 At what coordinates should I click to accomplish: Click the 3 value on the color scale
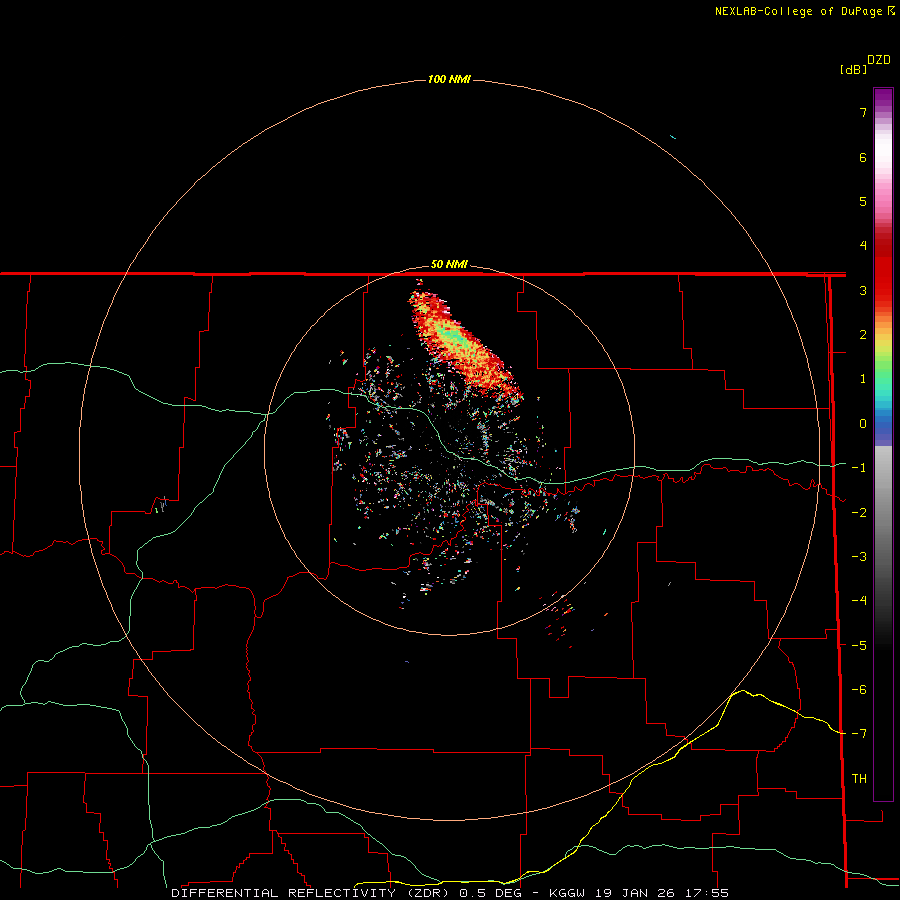tap(863, 290)
